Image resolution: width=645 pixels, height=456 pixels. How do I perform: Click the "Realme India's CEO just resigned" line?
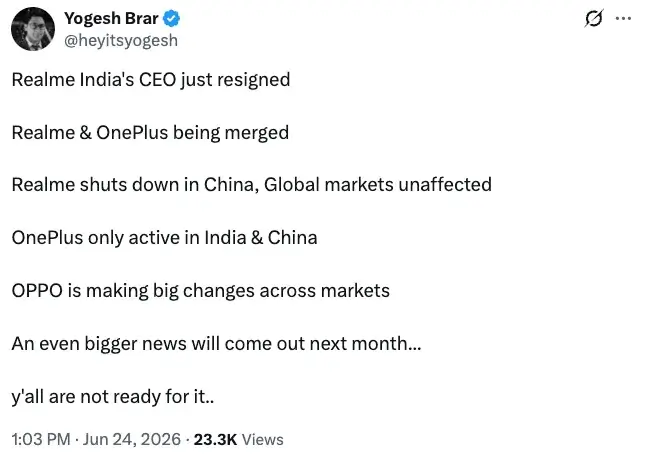click(x=151, y=80)
